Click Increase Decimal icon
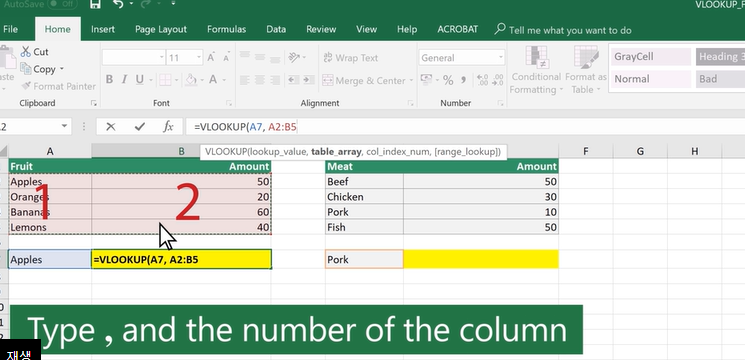 (x=482, y=80)
